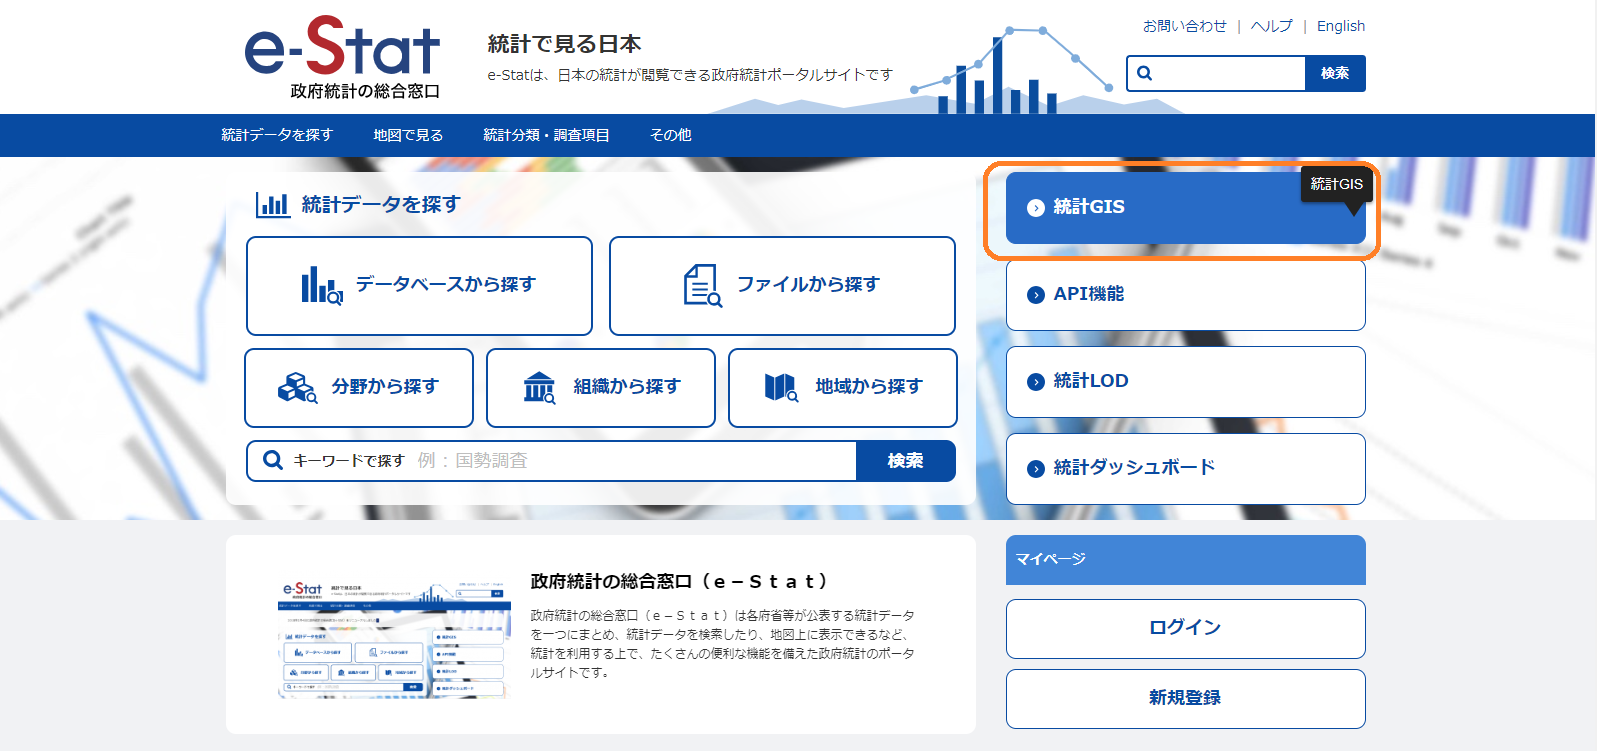Click the building icon in 組織から探す
The height and width of the screenshot is (751, 1597).
point(539,388)
